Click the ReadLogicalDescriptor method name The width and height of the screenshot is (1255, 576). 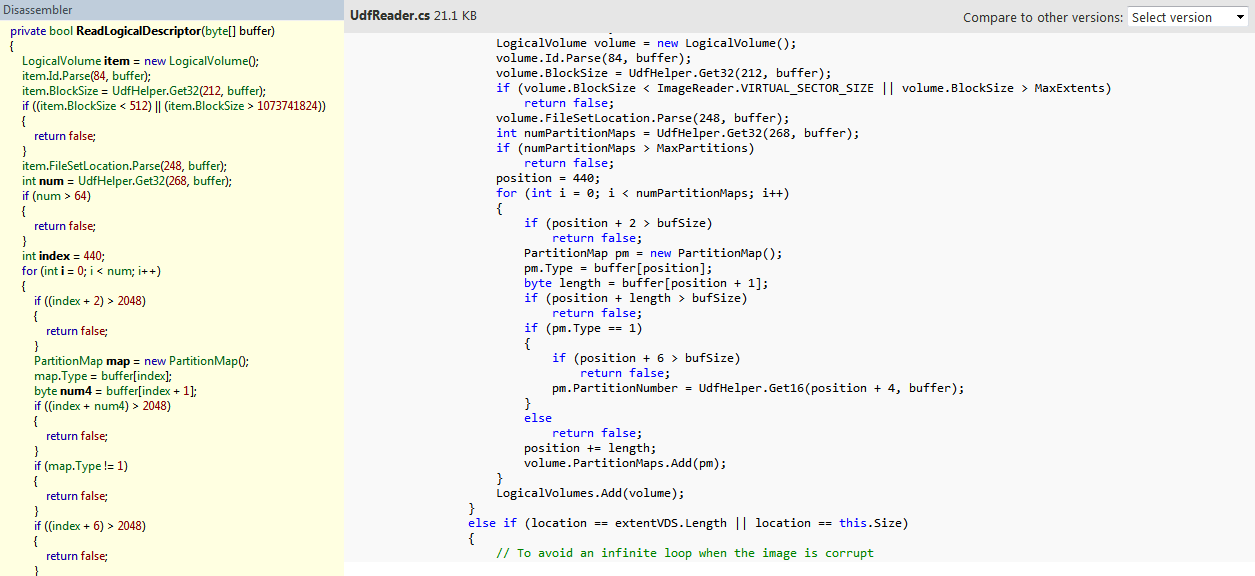click(x=138, y=31)
